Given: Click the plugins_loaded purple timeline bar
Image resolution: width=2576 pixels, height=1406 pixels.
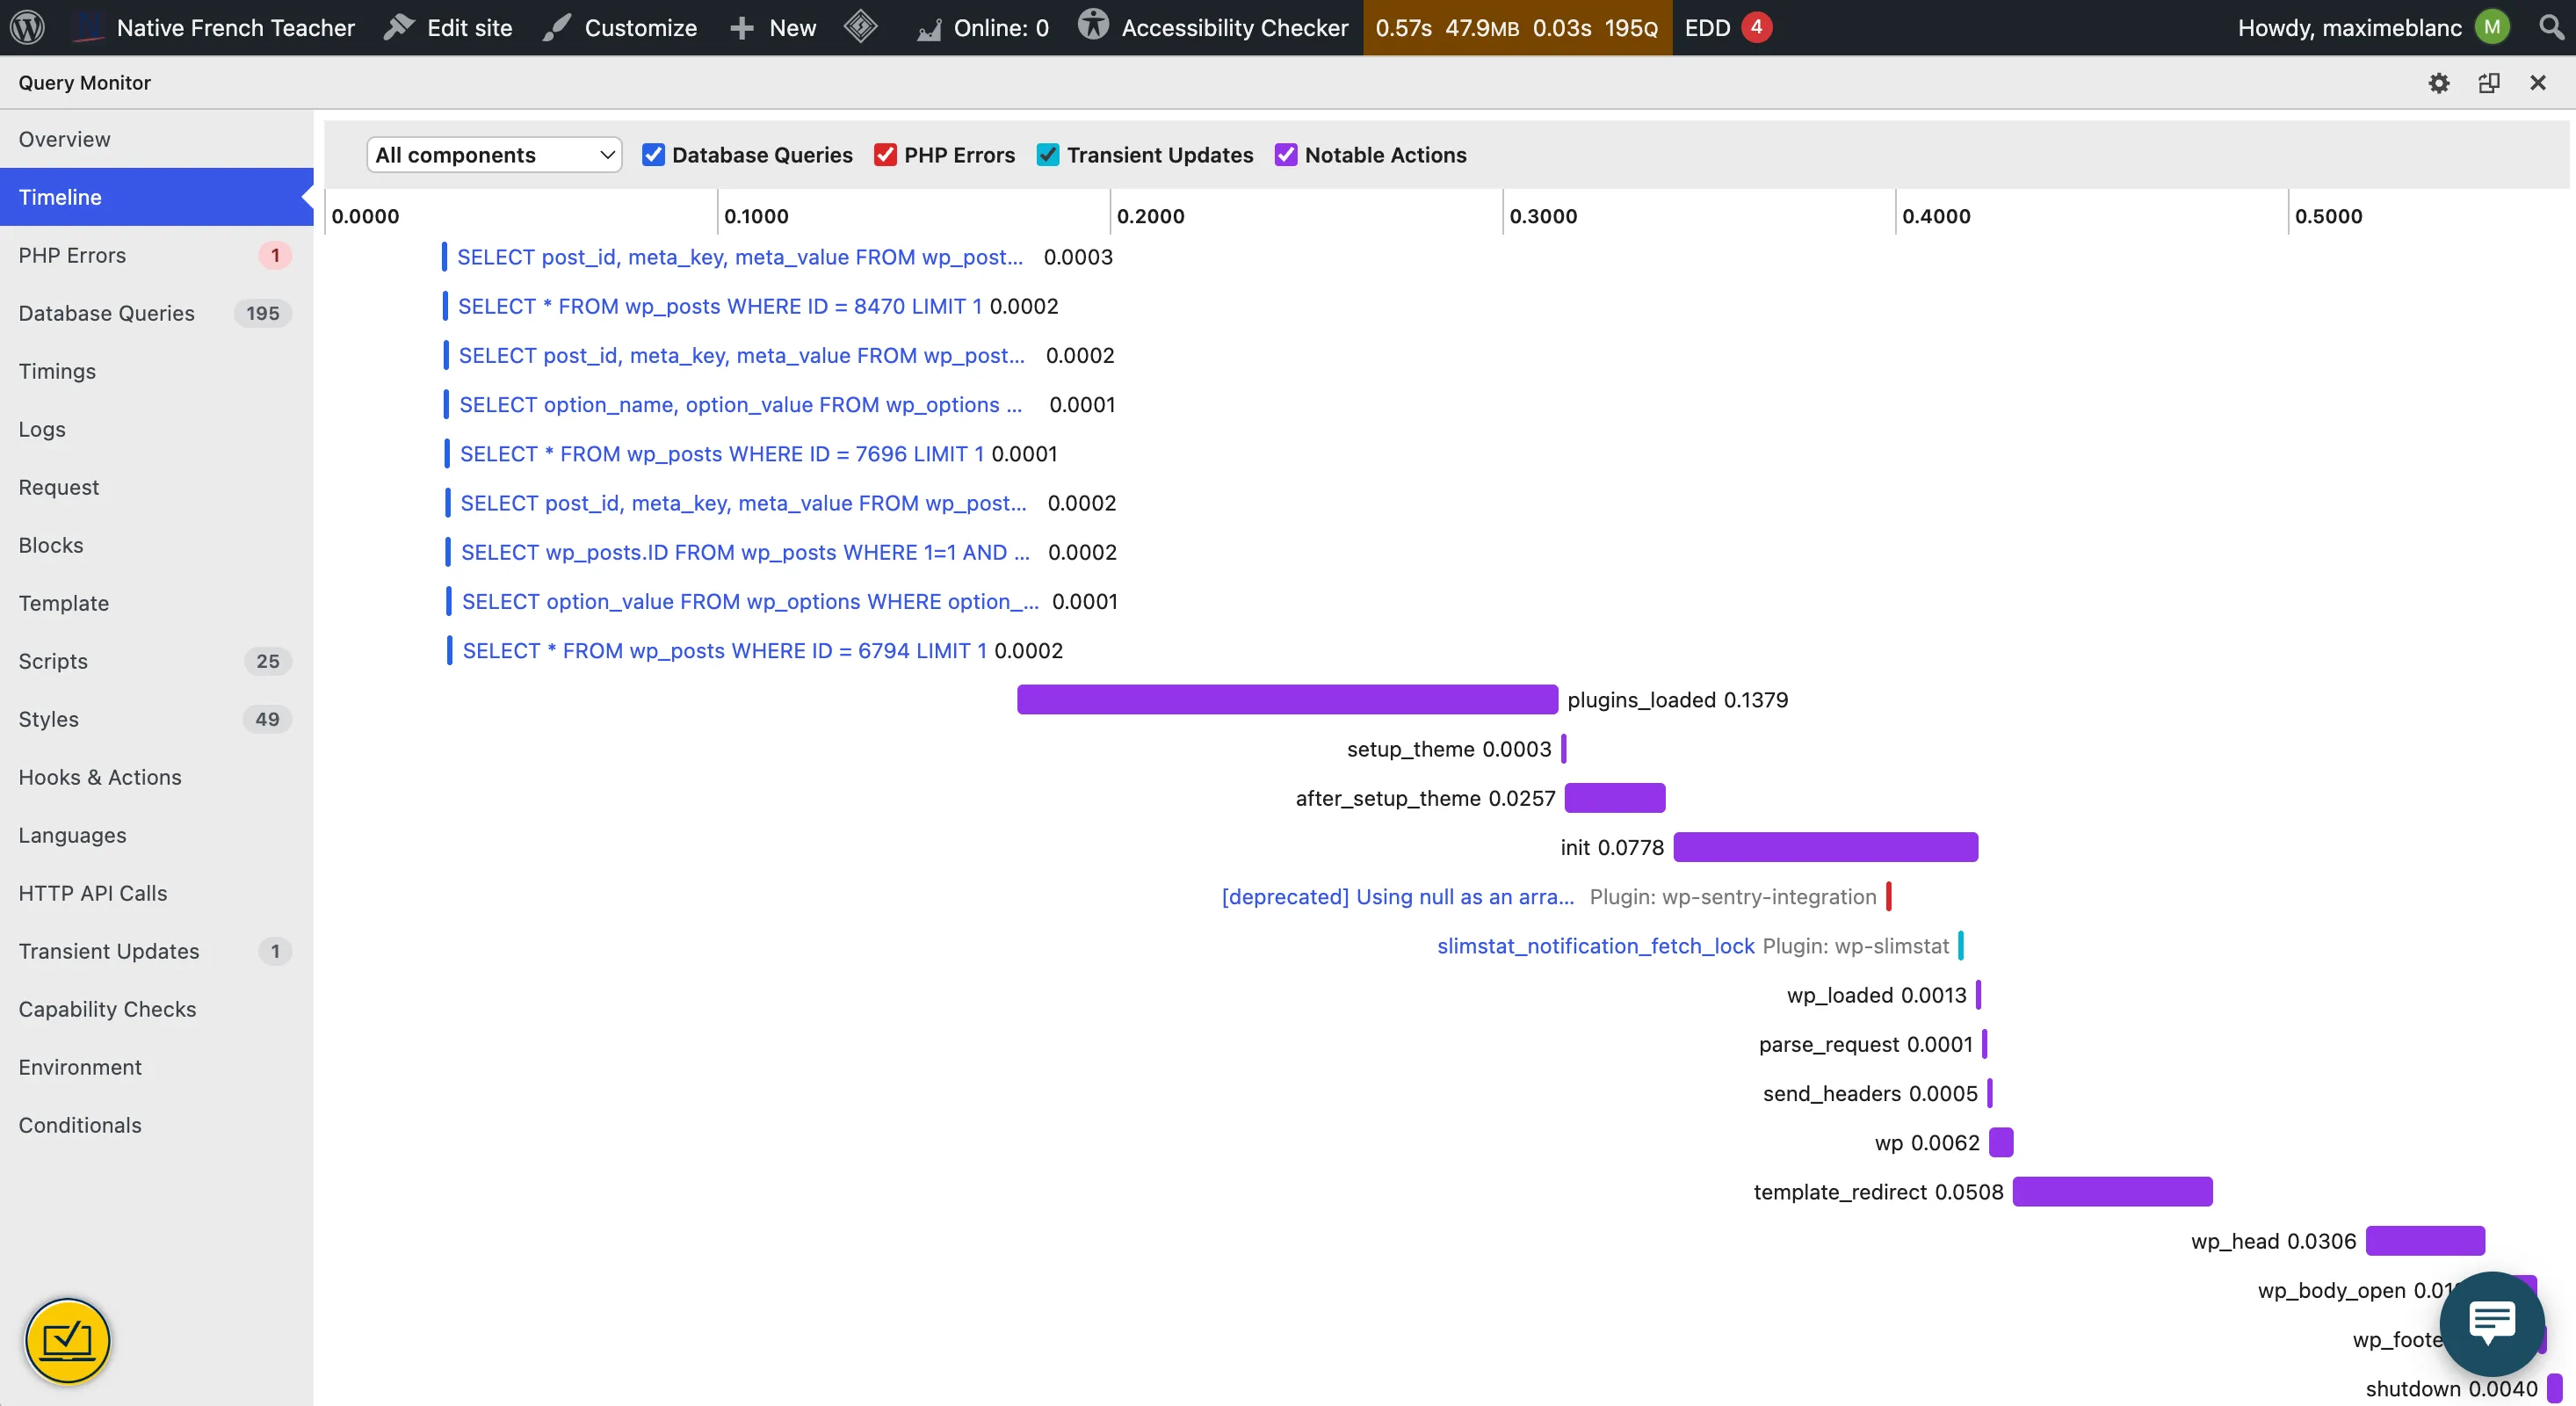Looking at the screenshot, I should tap(1288, 700).
